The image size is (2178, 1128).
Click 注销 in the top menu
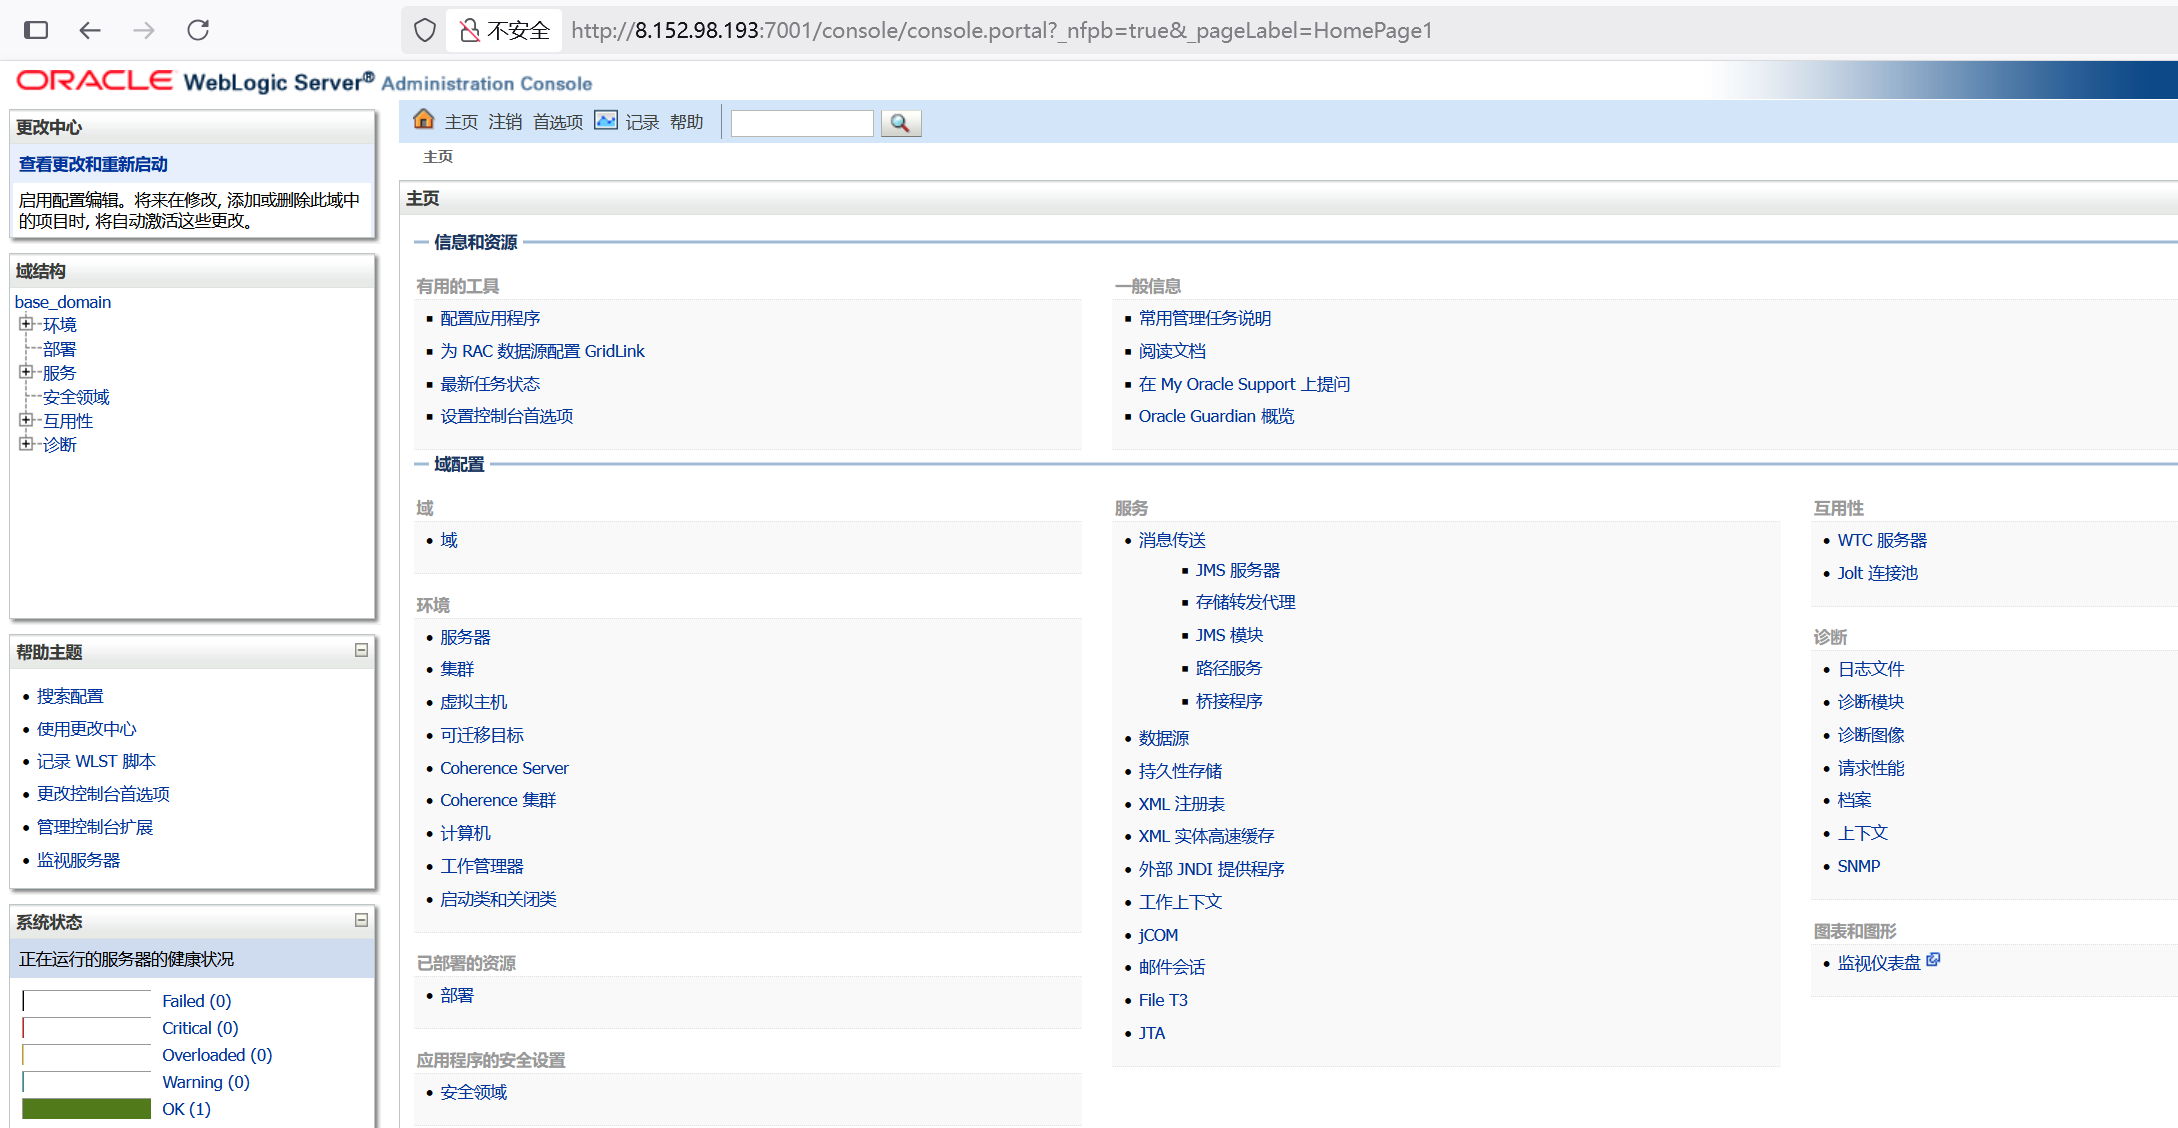(505, 122)
